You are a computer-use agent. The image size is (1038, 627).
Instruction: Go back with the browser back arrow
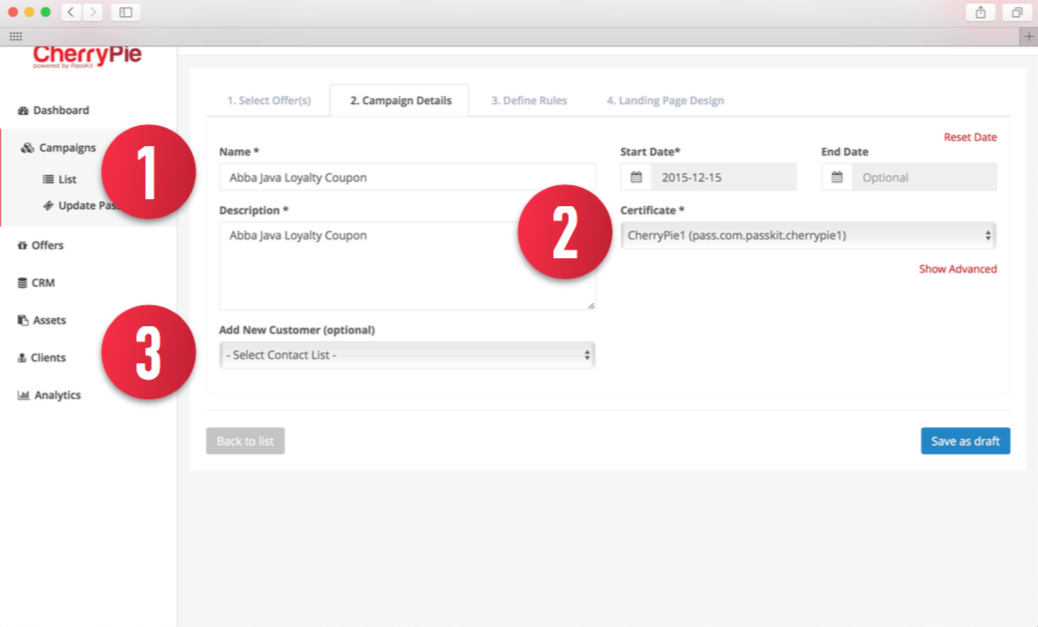click(x=71, y=12)
